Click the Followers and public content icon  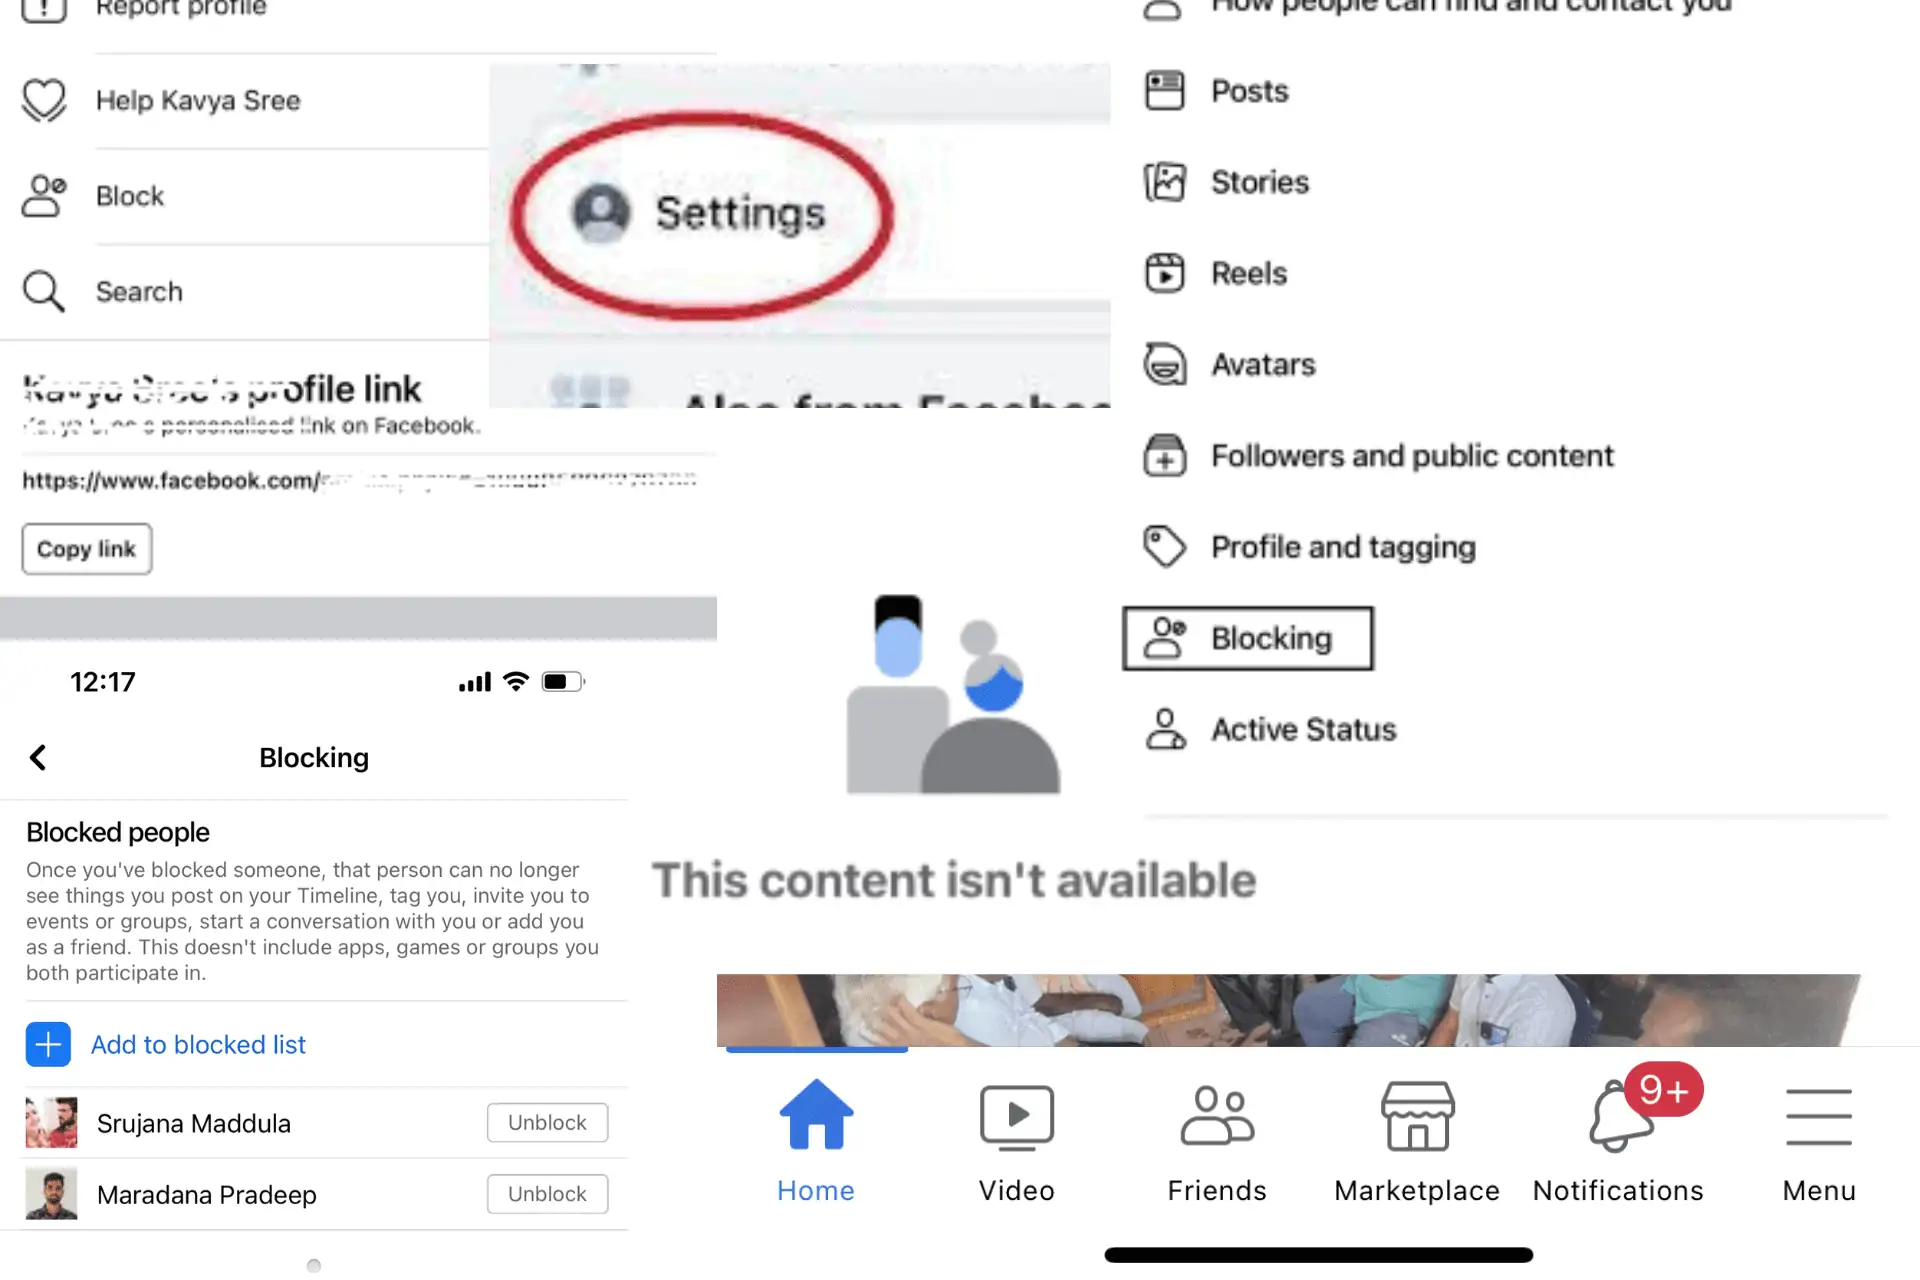click(1164, 454)
